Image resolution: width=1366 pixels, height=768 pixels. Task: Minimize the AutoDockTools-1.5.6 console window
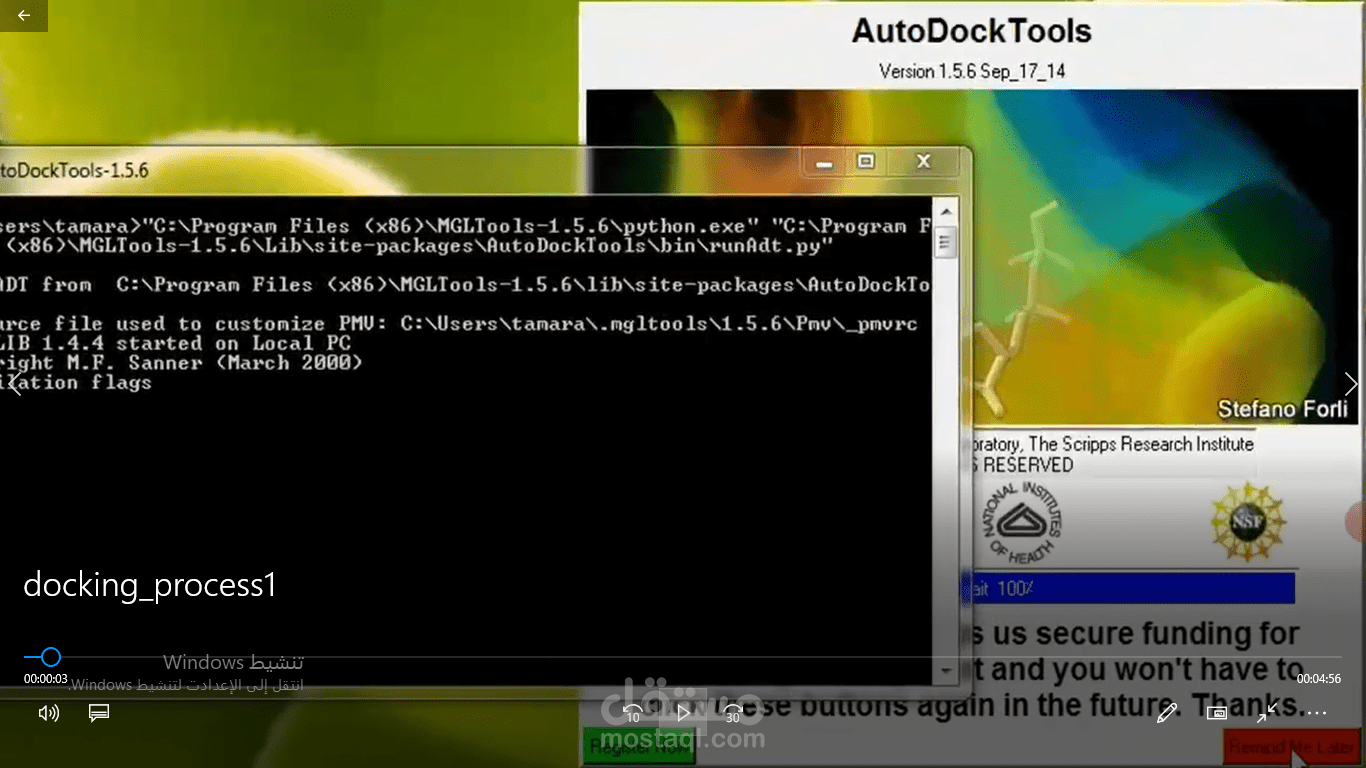coord(824,162)
